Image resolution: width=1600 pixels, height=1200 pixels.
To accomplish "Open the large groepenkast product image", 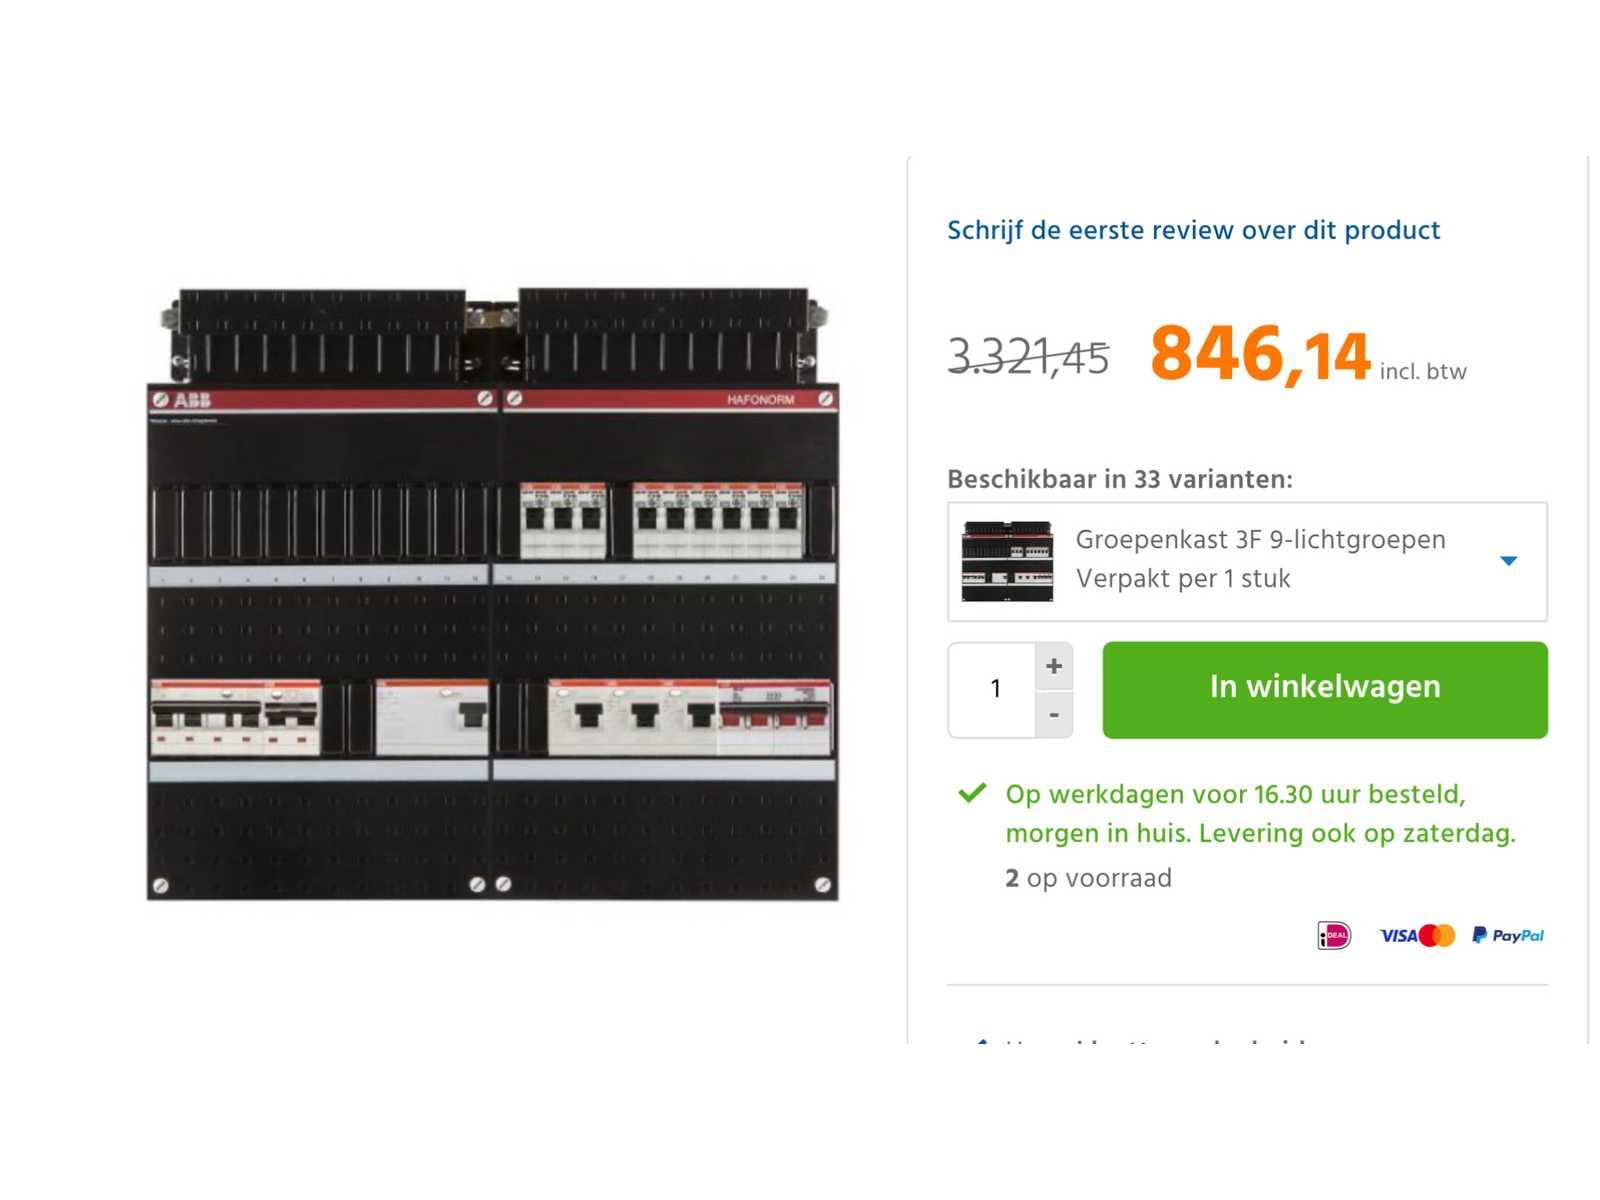I will click(493, 595).
